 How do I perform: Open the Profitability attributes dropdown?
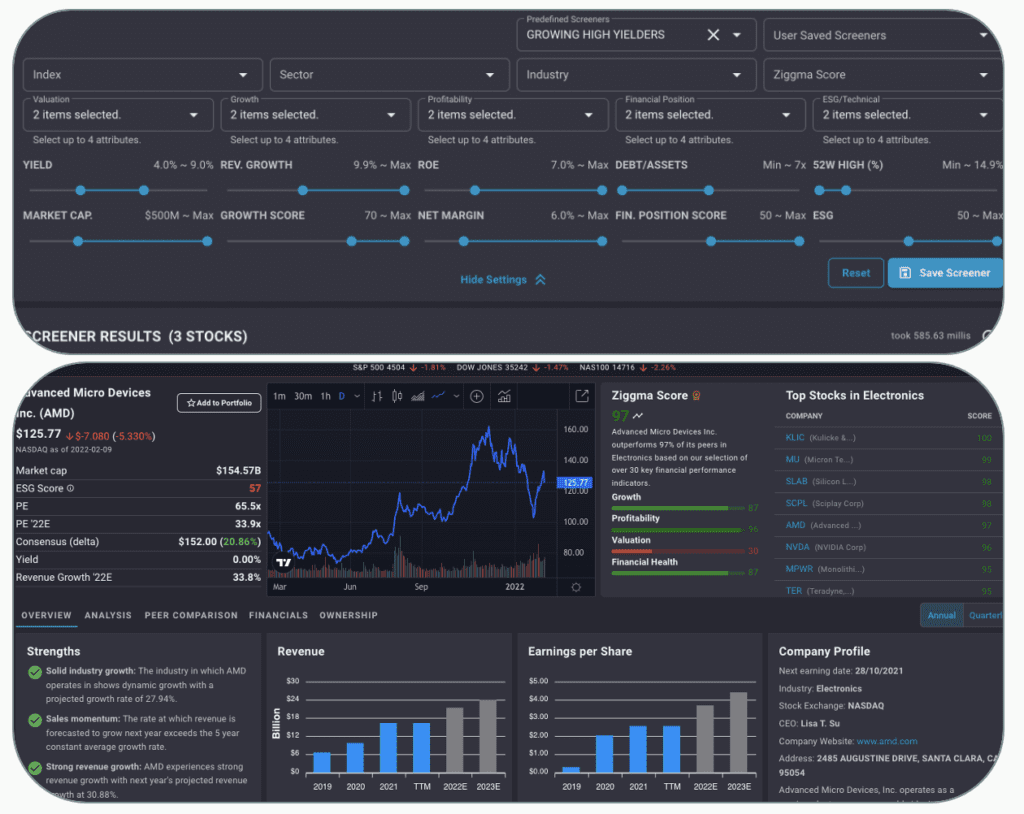point(513,115)
